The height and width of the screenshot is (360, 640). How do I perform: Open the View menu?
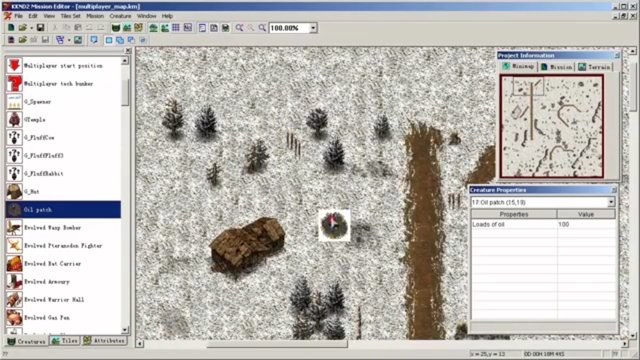(x=49, y=16)
